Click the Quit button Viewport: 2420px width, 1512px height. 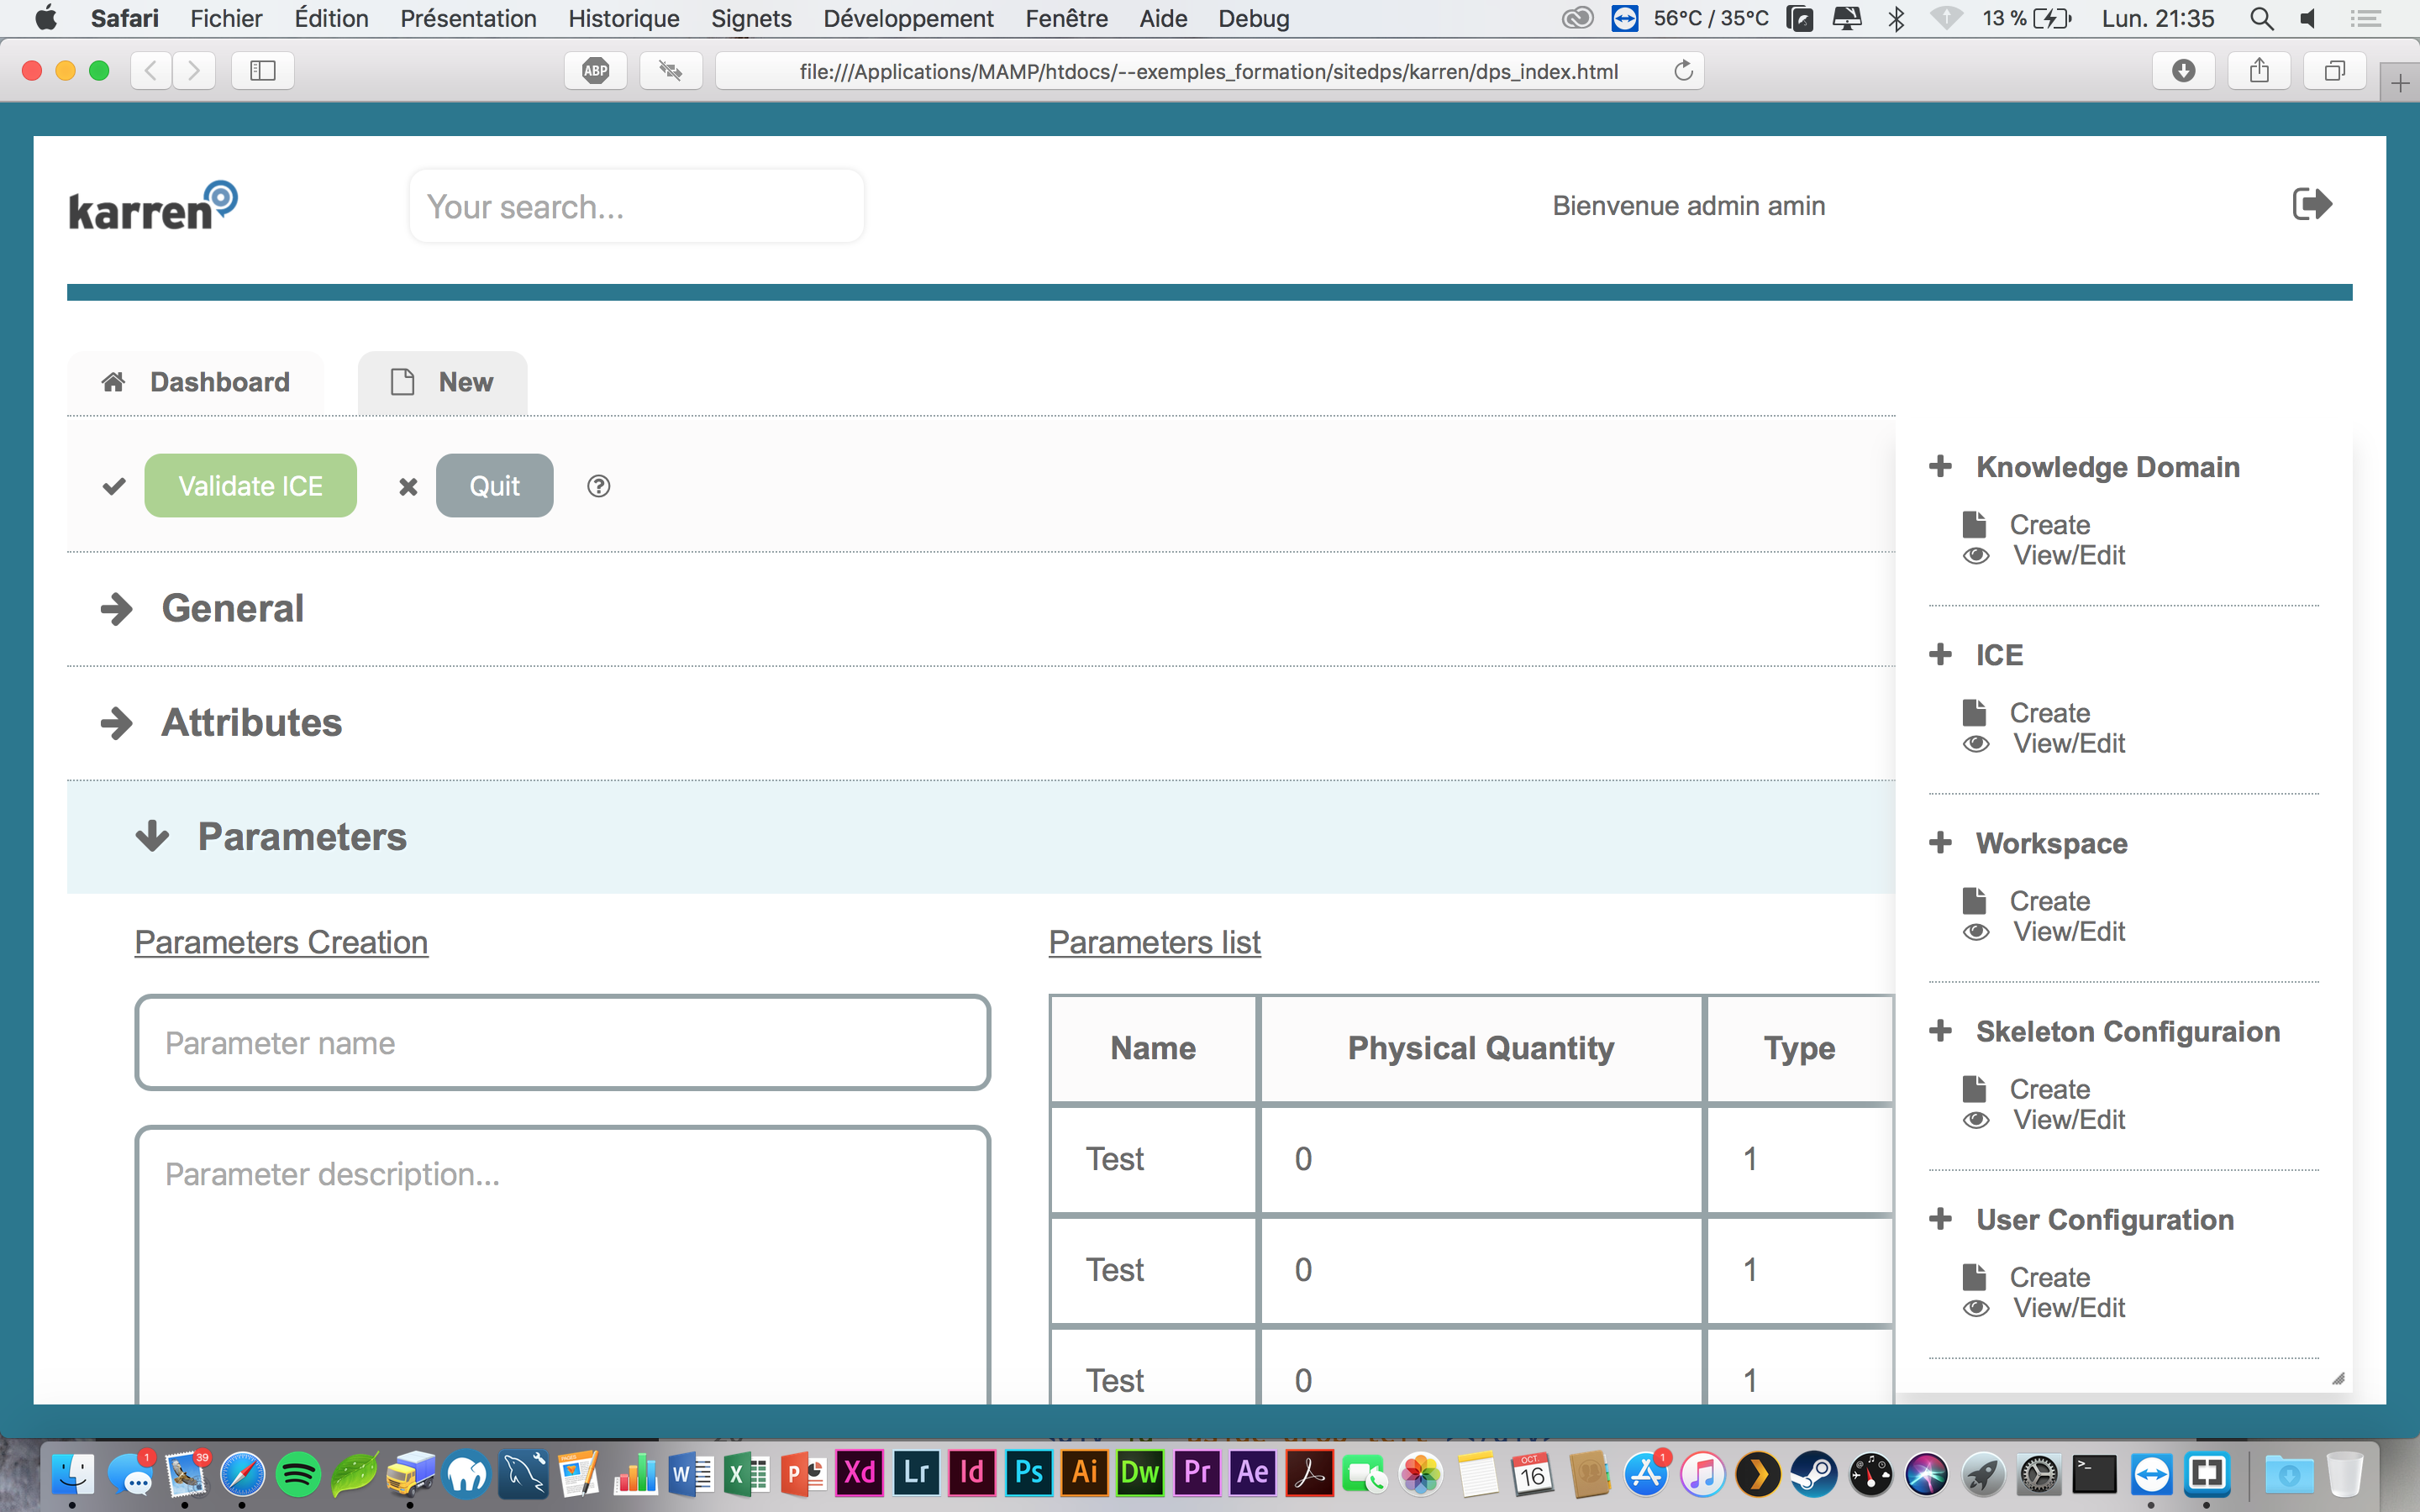pos(494,486)
